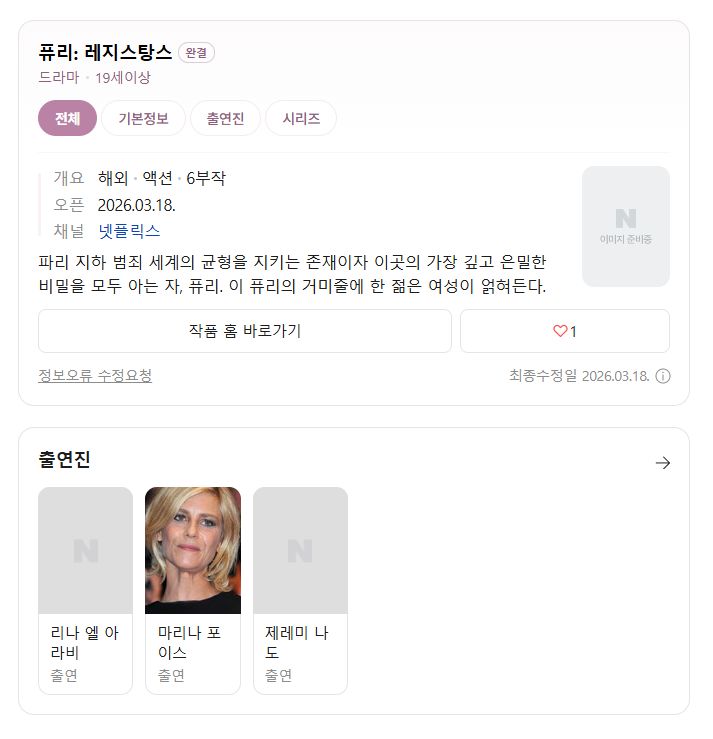Open the 넷플릭스 channel link
The image size is (713, 739).
[x=129, y=231]
